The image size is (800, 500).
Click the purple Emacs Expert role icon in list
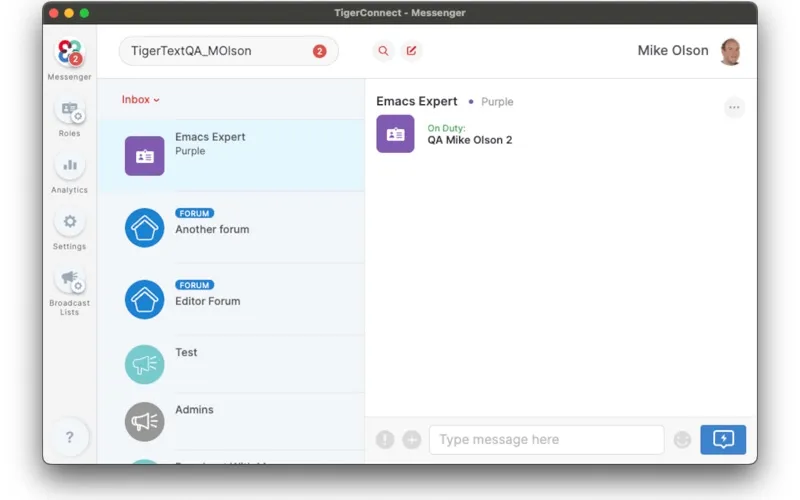tap(144, 156)
